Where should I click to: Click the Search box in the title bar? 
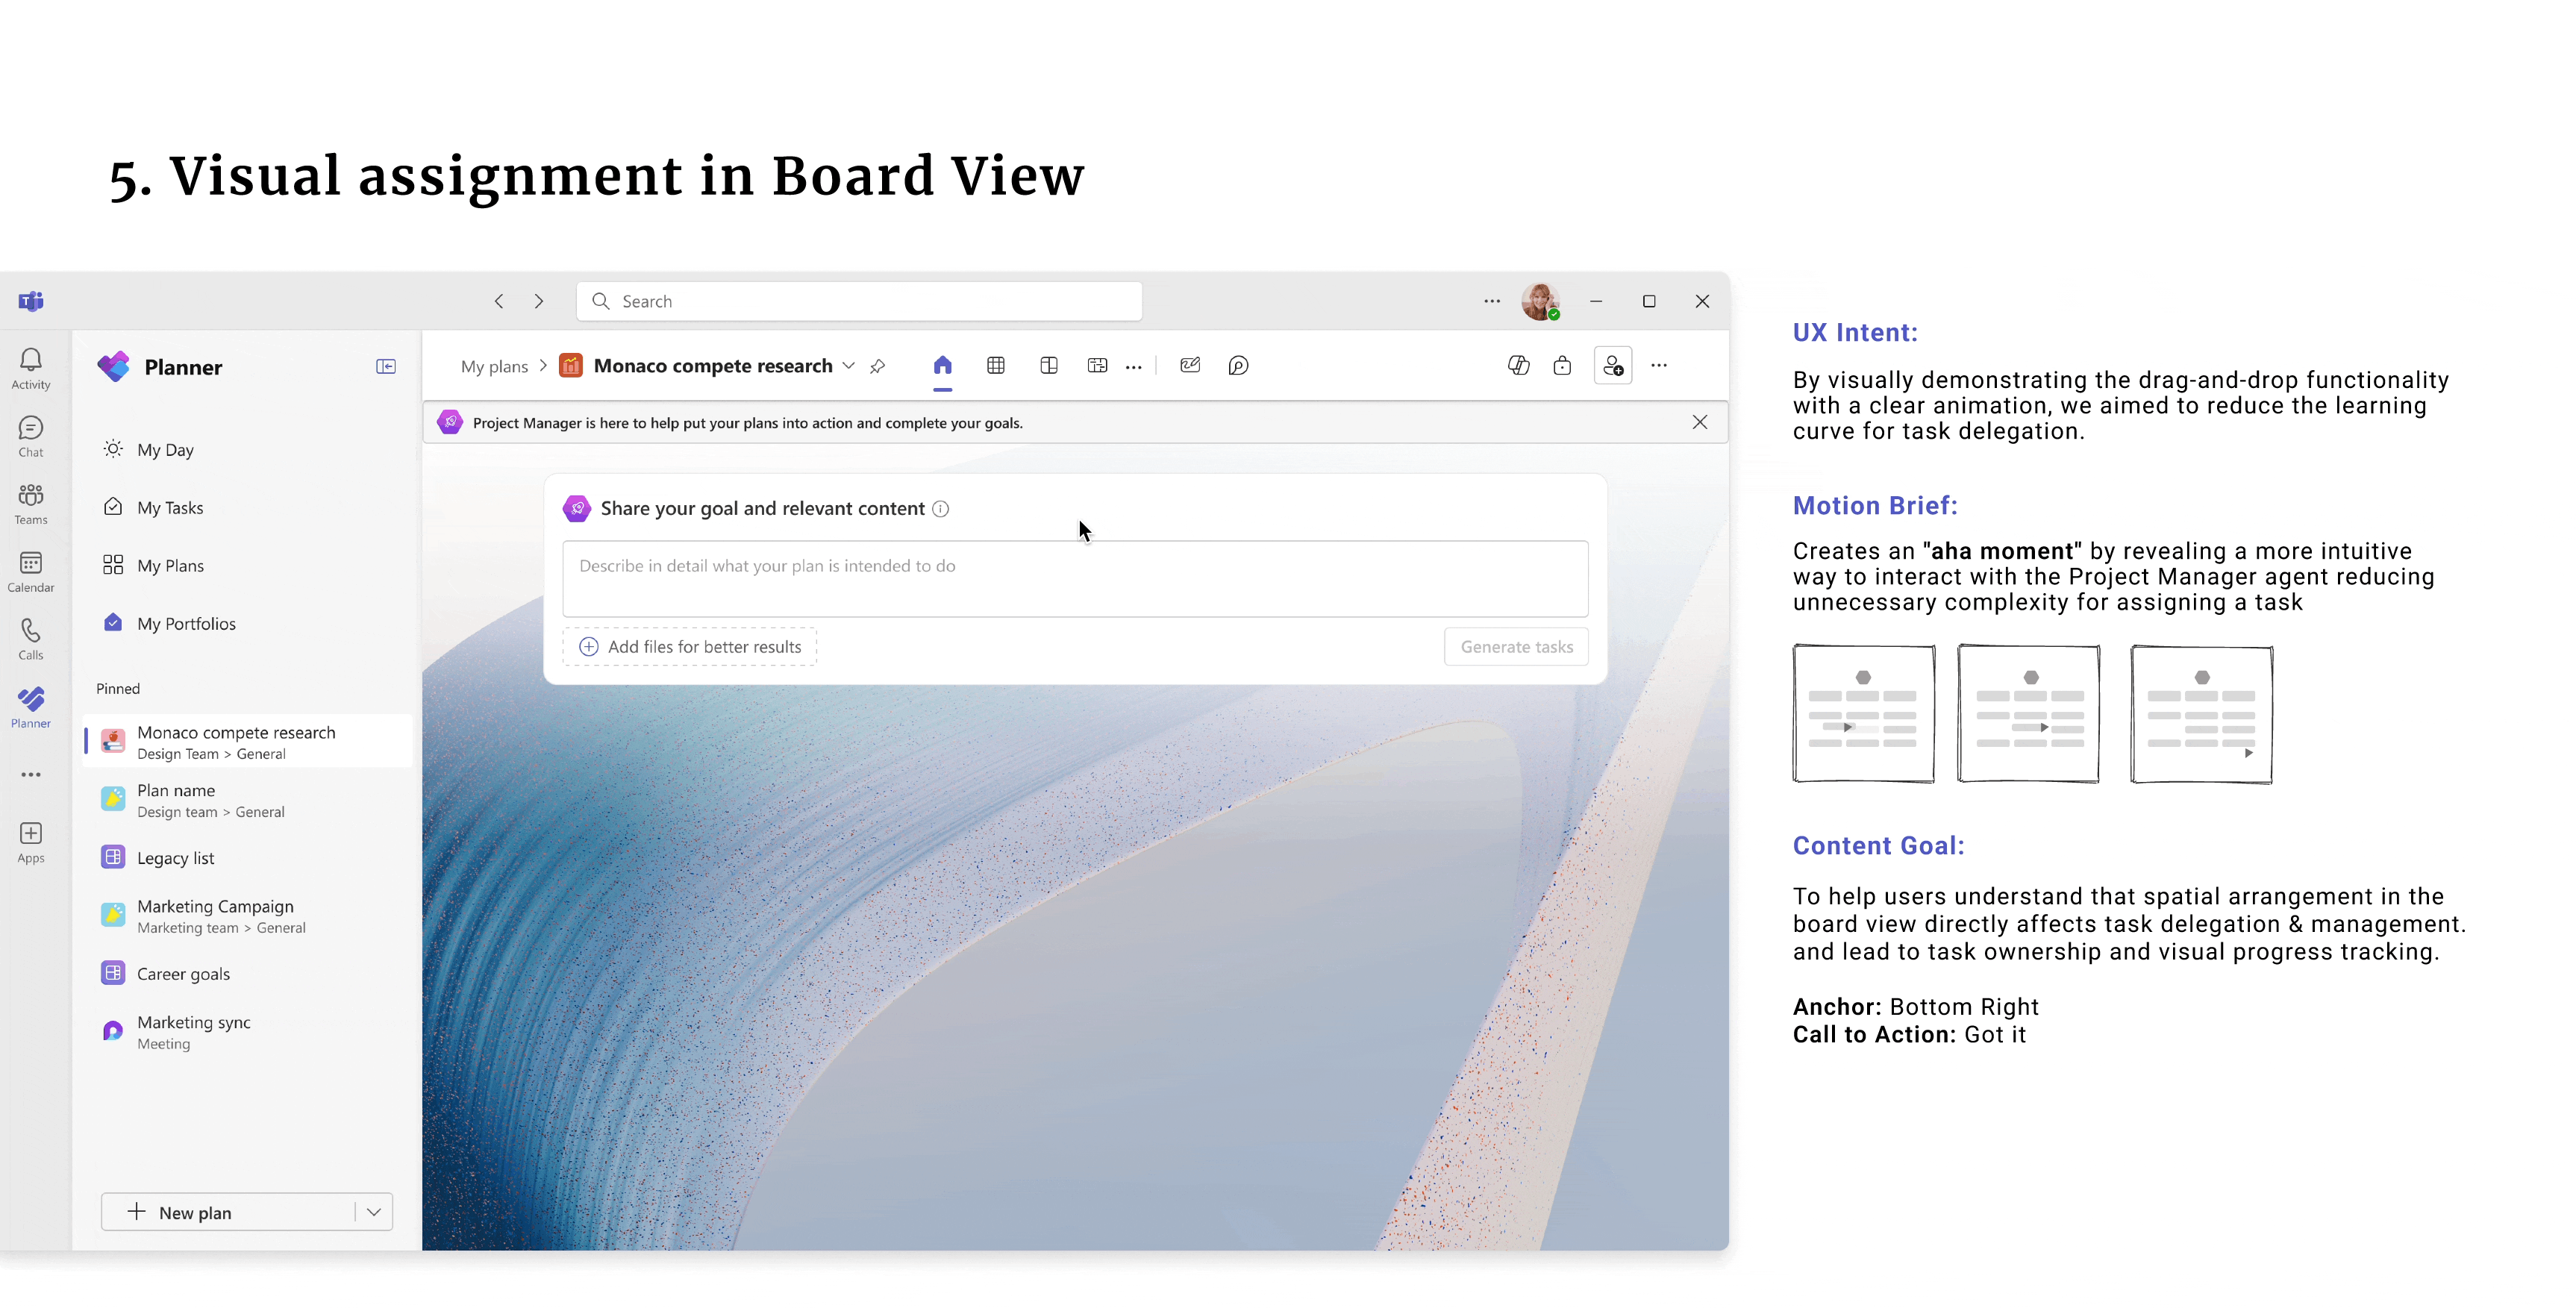click(x=859, y=301)
